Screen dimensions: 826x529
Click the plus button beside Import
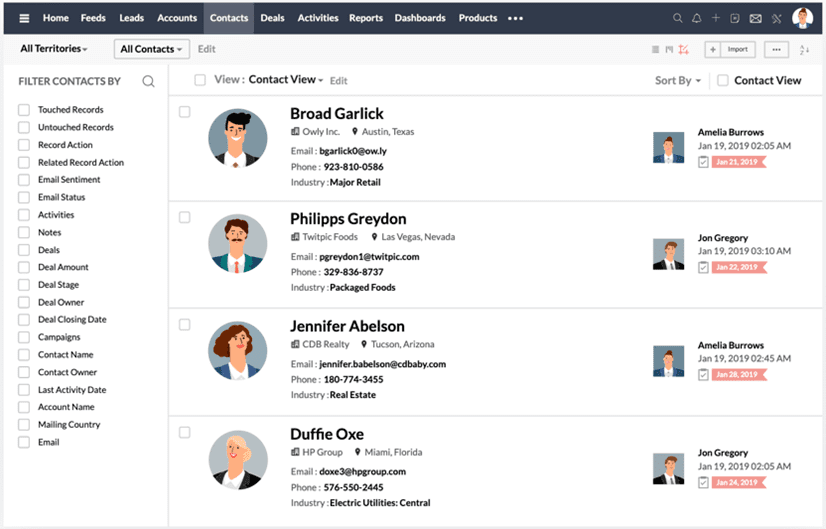(711, 49)
